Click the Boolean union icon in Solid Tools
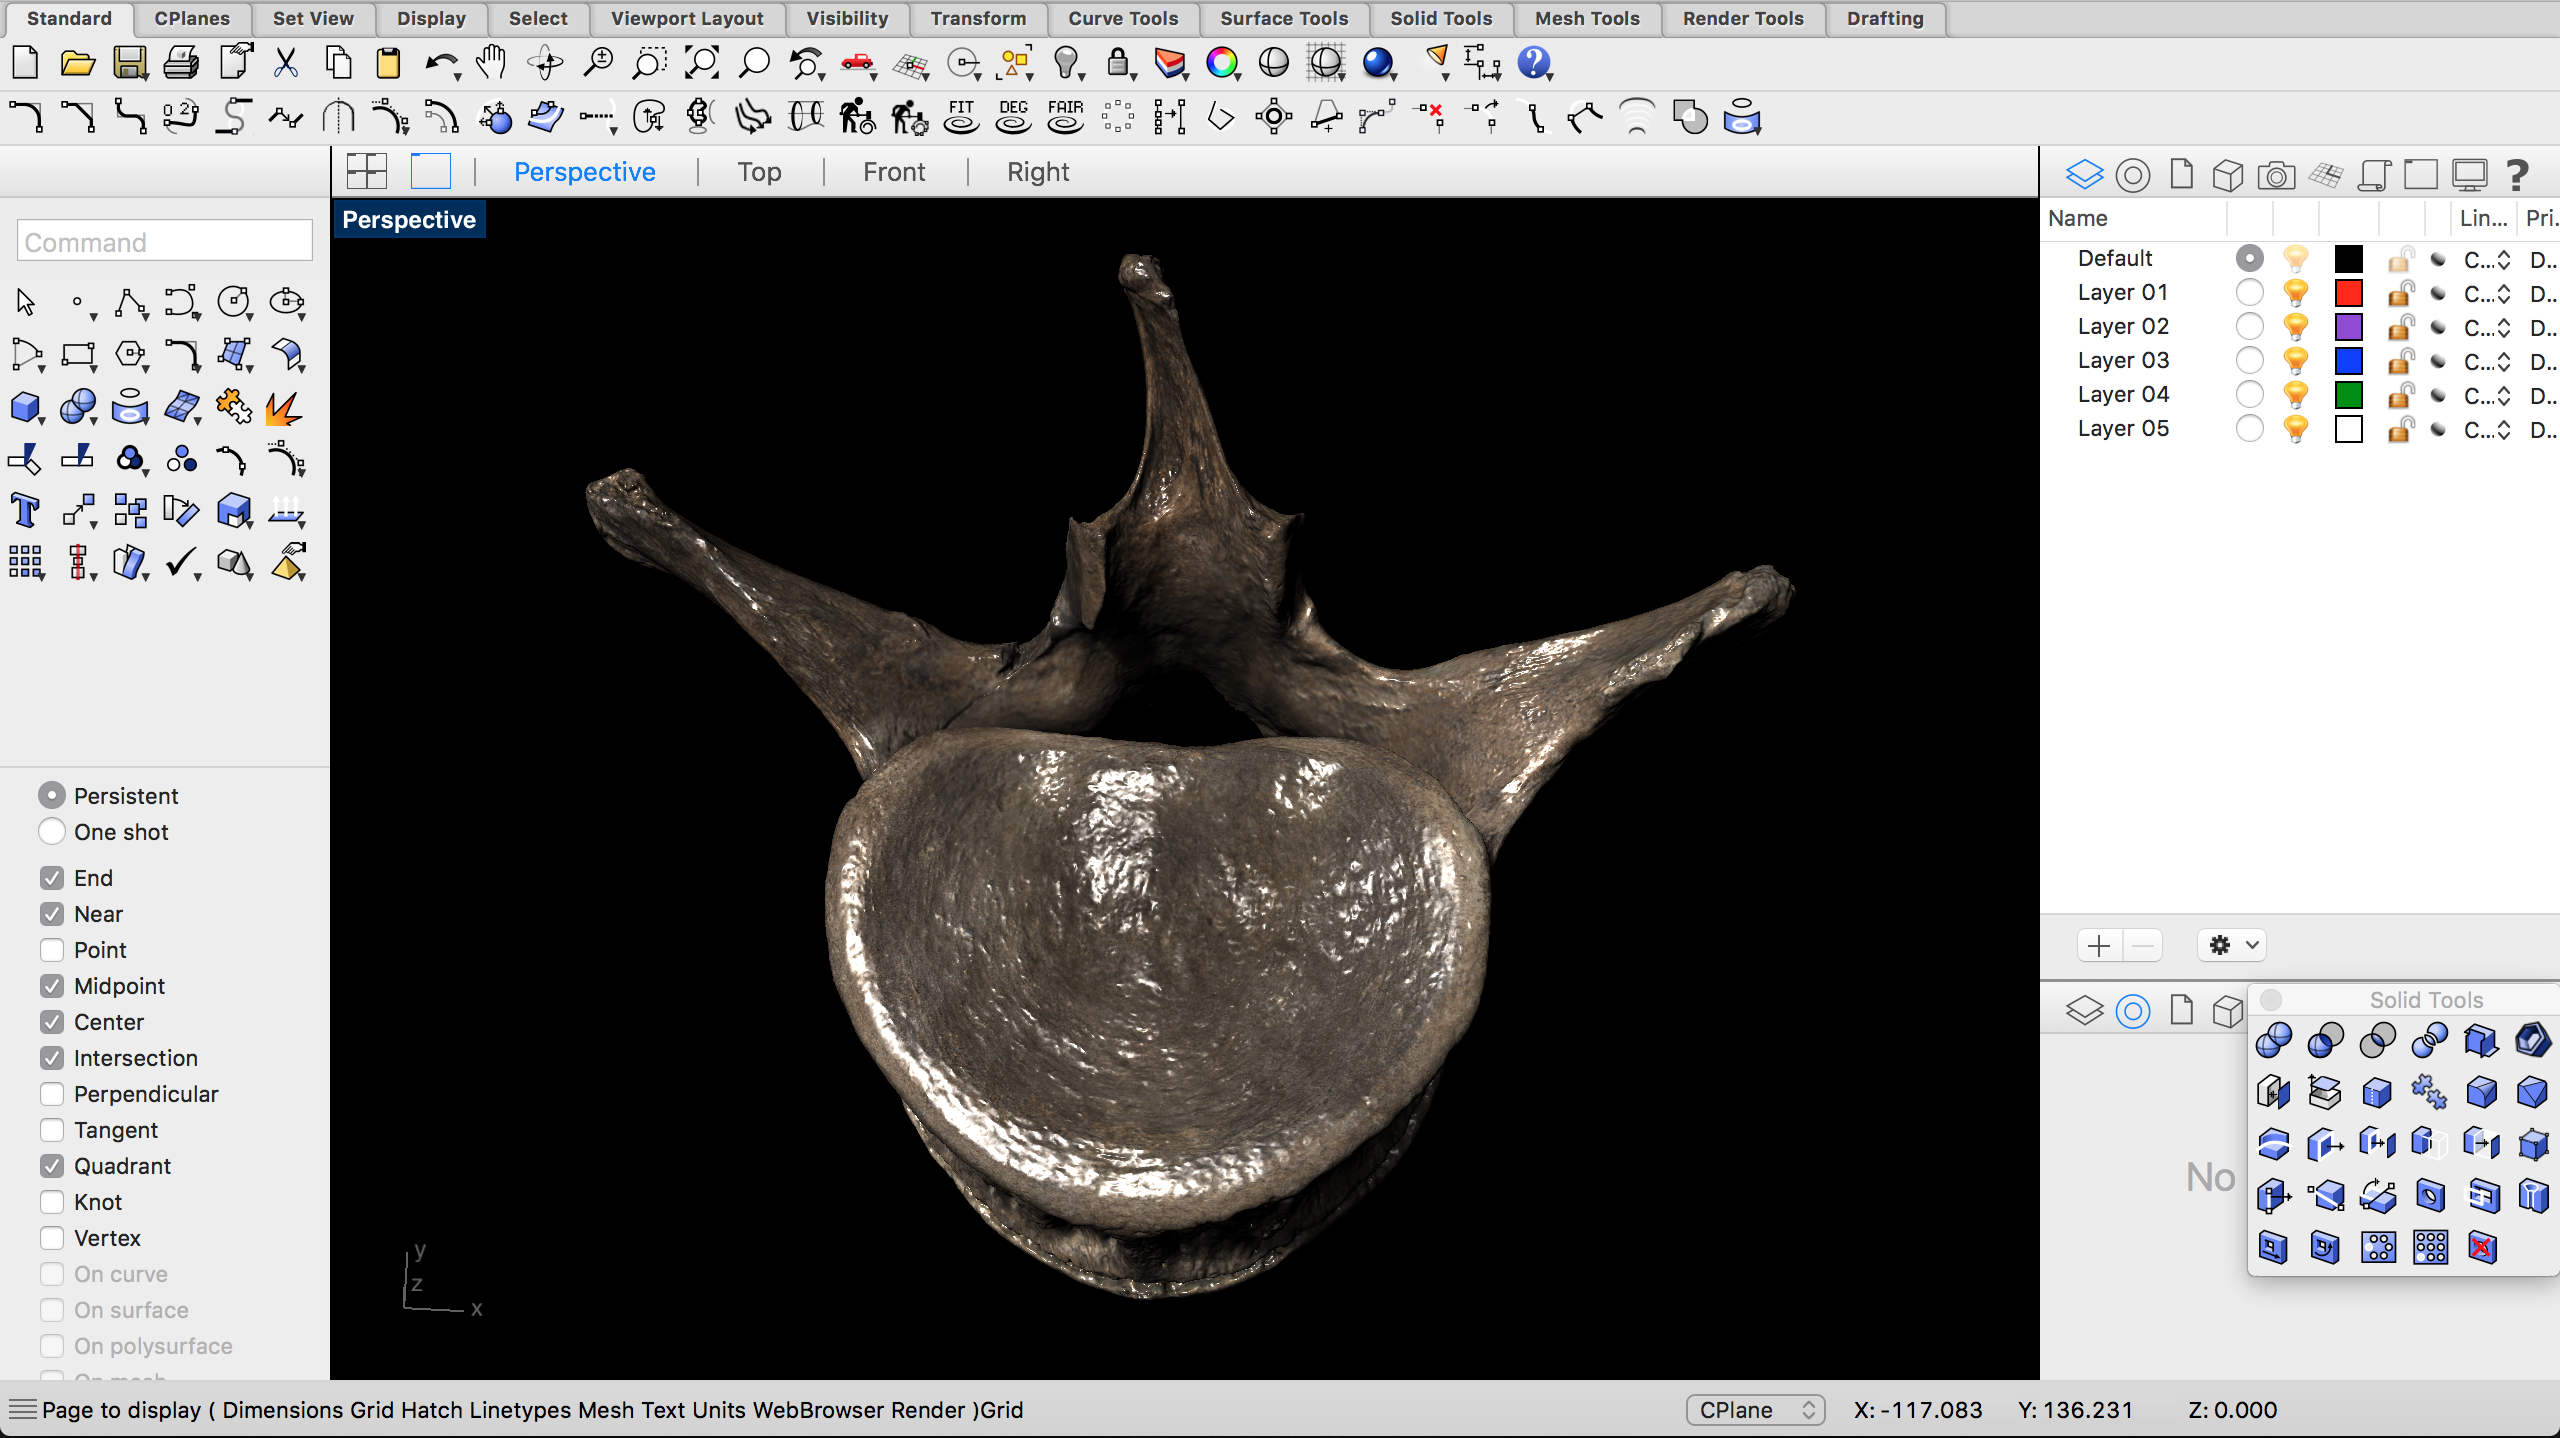Image resolution: width=2560 pixels, height=1438 pixels. (x=2273, y=1040)
